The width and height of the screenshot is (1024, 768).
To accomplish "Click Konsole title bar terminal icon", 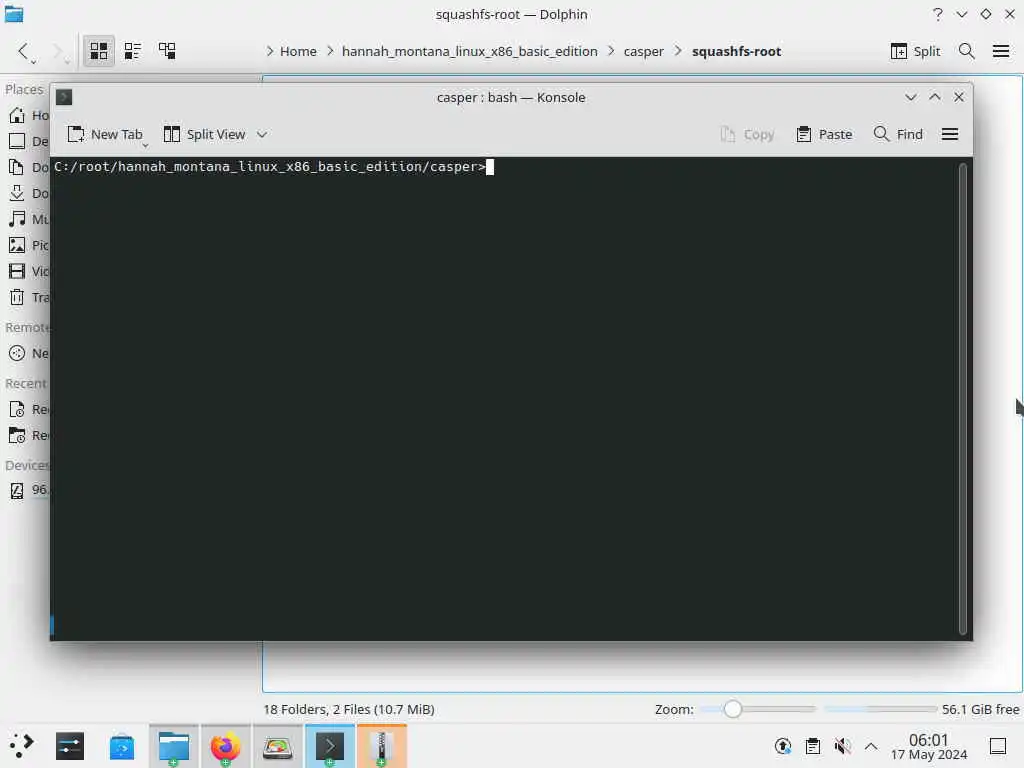I will click(x=64, y=97).
